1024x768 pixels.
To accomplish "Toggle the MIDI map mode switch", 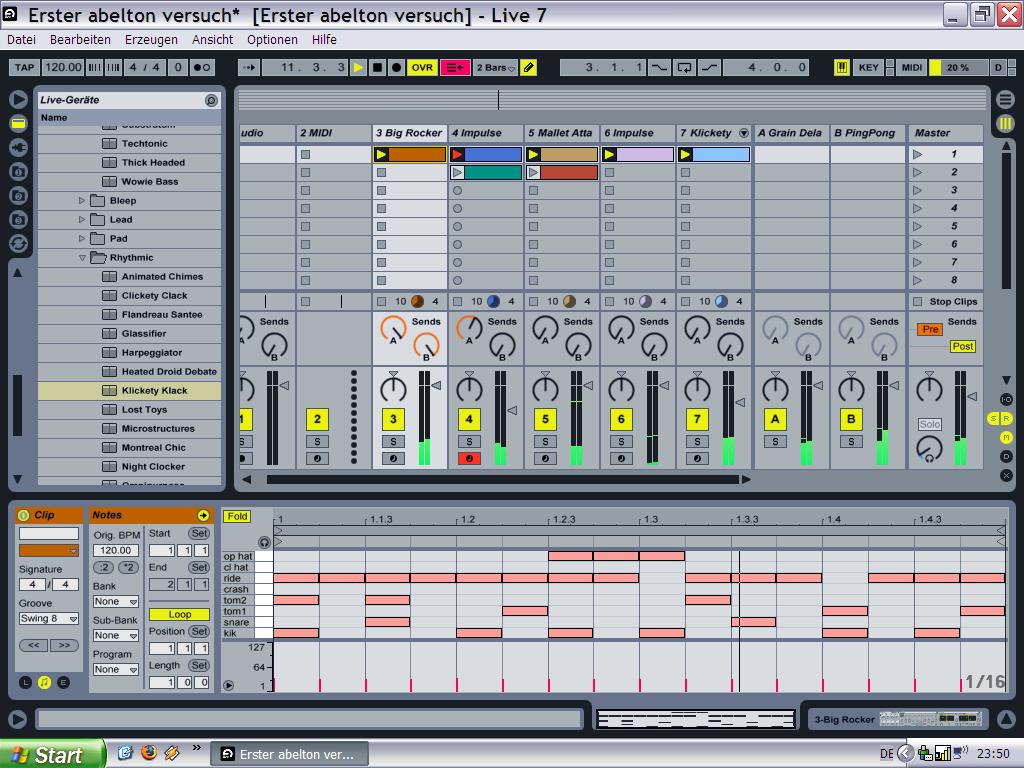I will [912, 67].
